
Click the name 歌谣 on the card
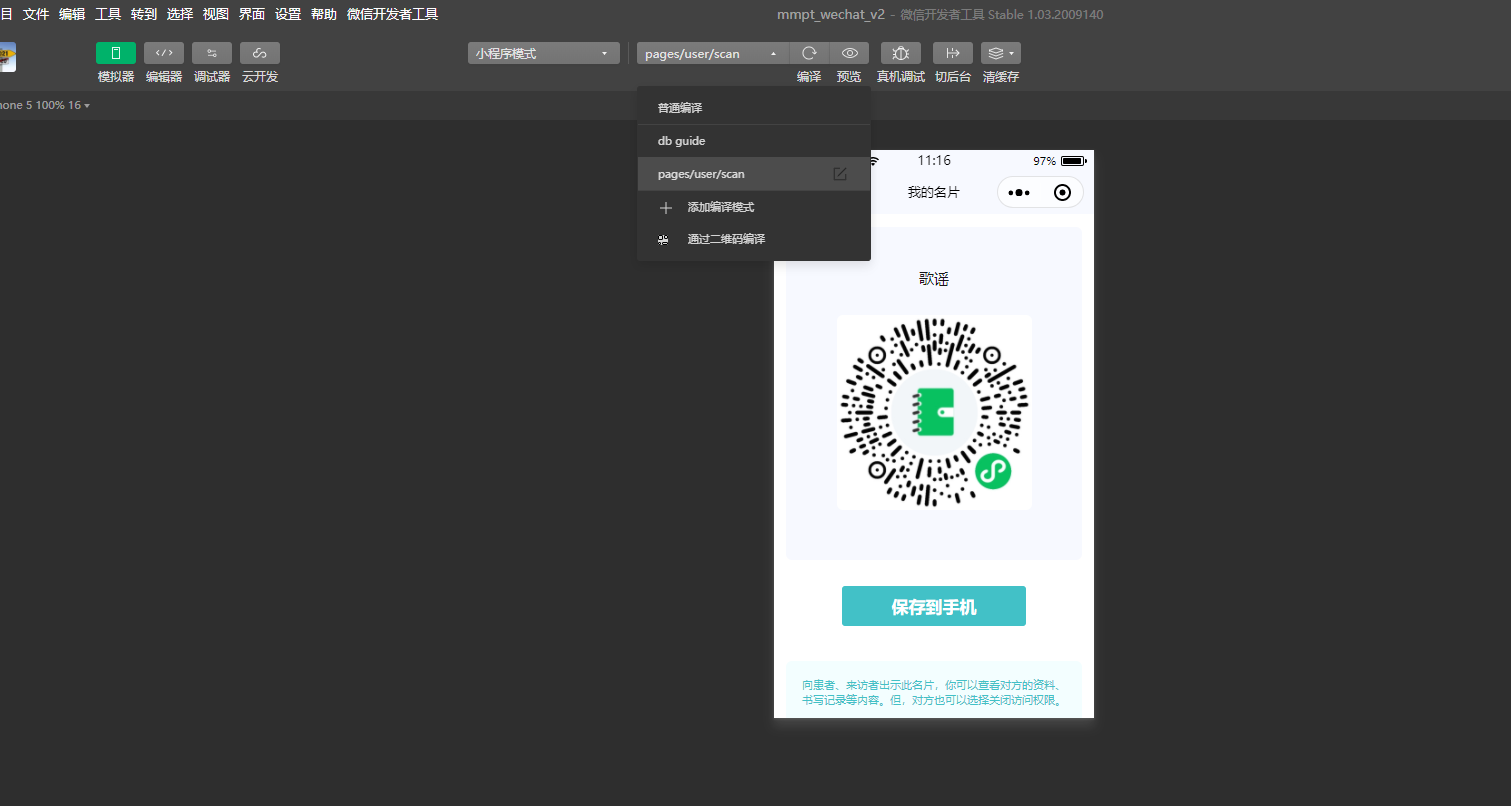[x=934, y=279]
